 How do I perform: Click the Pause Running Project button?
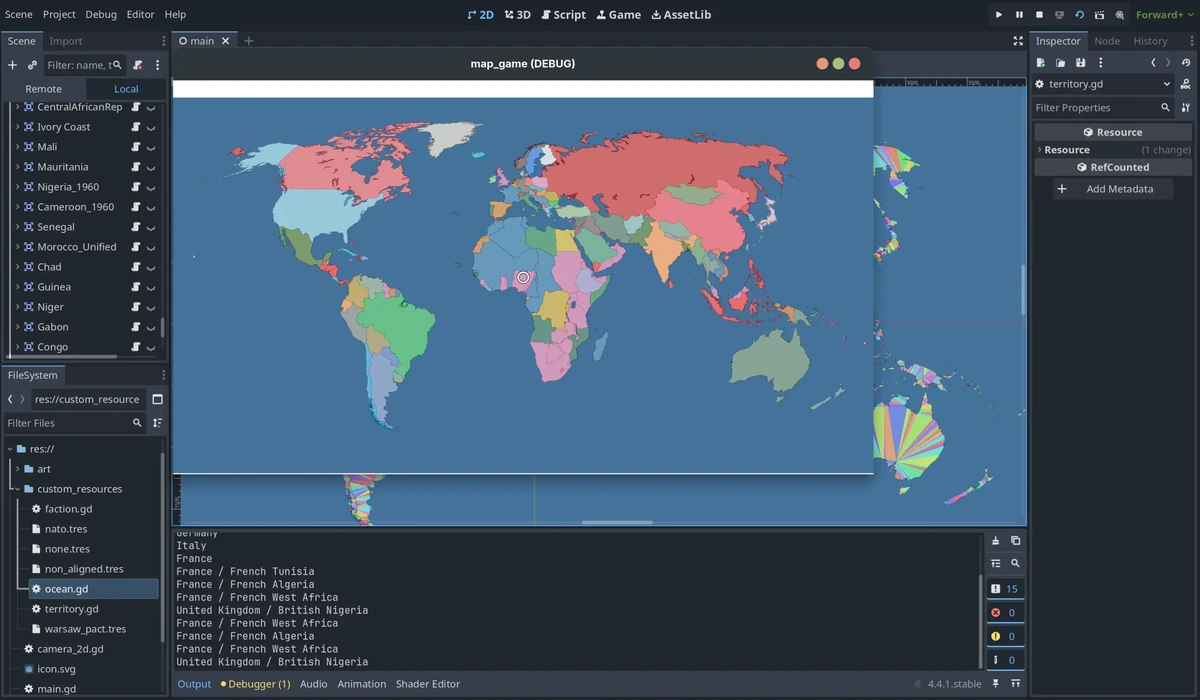coord(1019,15)
